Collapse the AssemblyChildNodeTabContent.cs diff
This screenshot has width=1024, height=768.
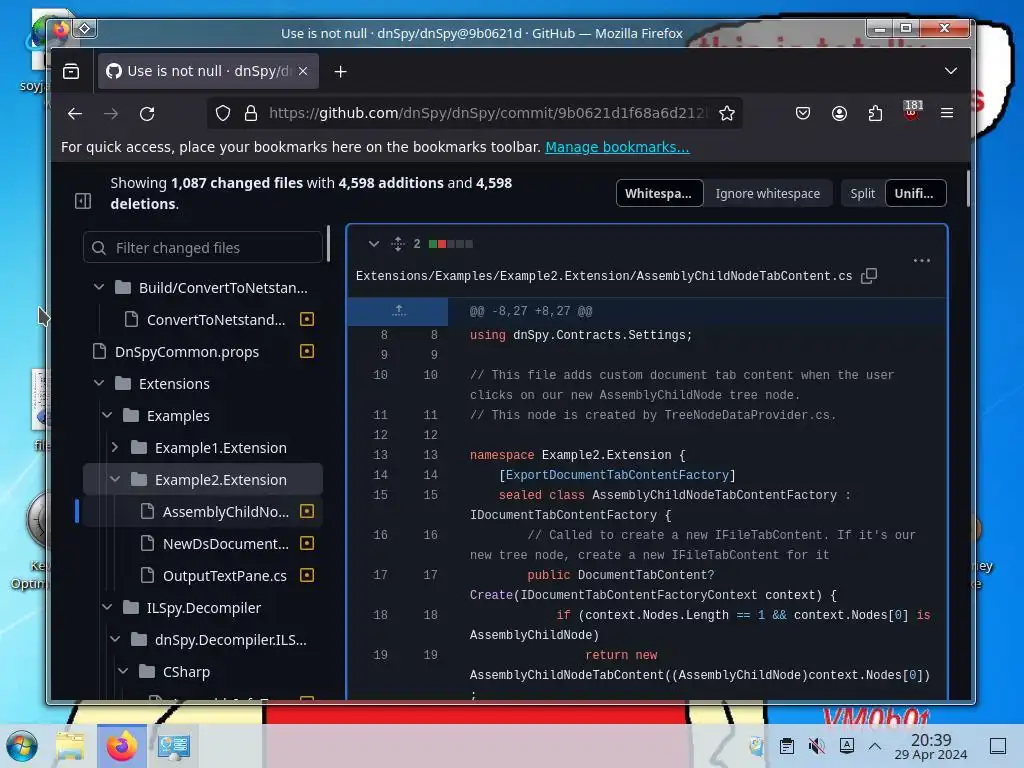tap(374, 244)
